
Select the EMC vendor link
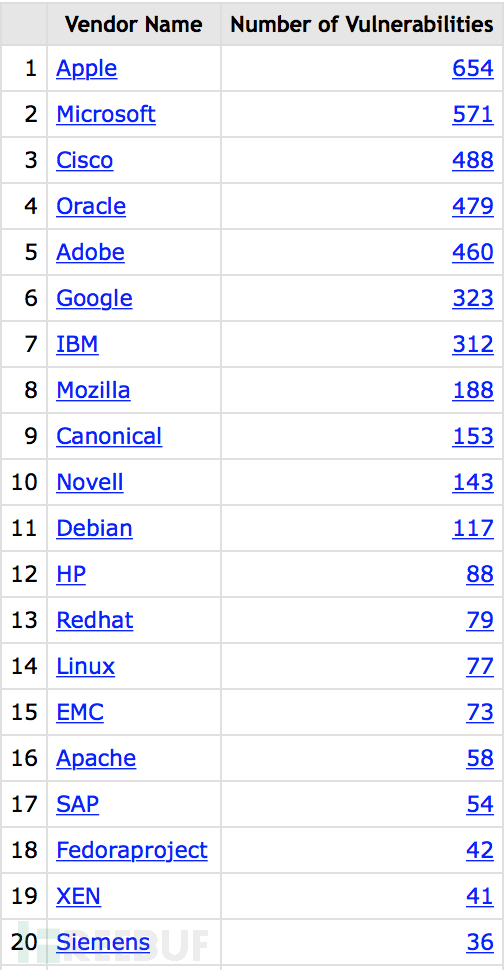[80, 712]
